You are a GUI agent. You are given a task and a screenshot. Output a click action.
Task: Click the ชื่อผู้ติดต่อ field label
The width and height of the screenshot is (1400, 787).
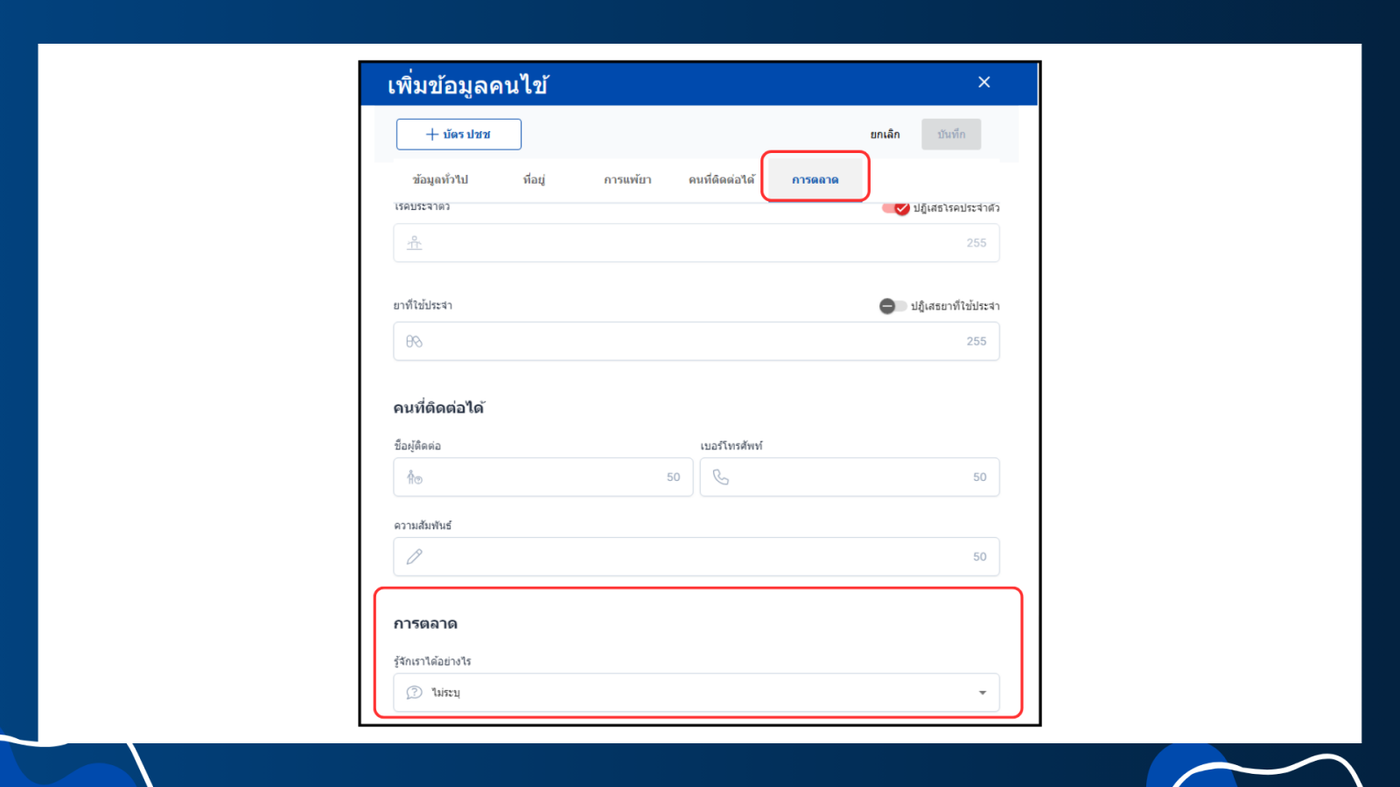click(417, 446)
